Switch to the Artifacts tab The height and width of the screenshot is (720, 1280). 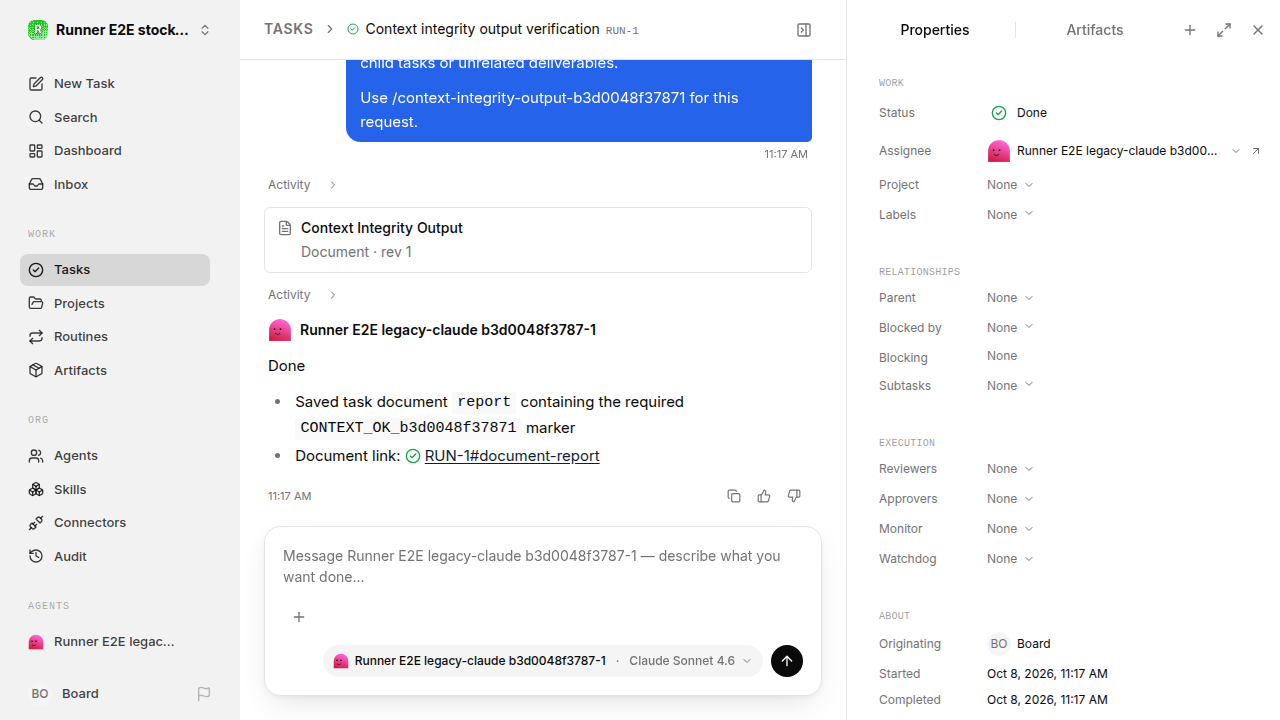1094,30
